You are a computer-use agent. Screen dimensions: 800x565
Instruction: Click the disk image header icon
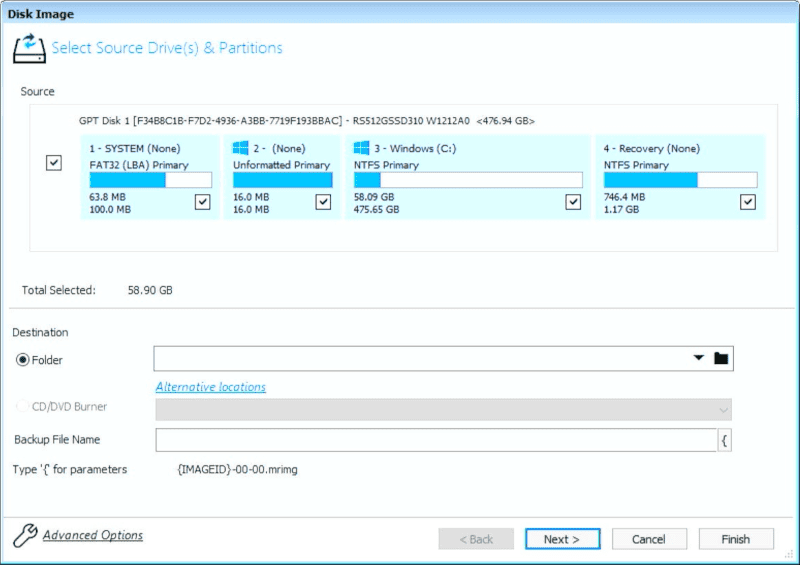[x=29, y=48]
